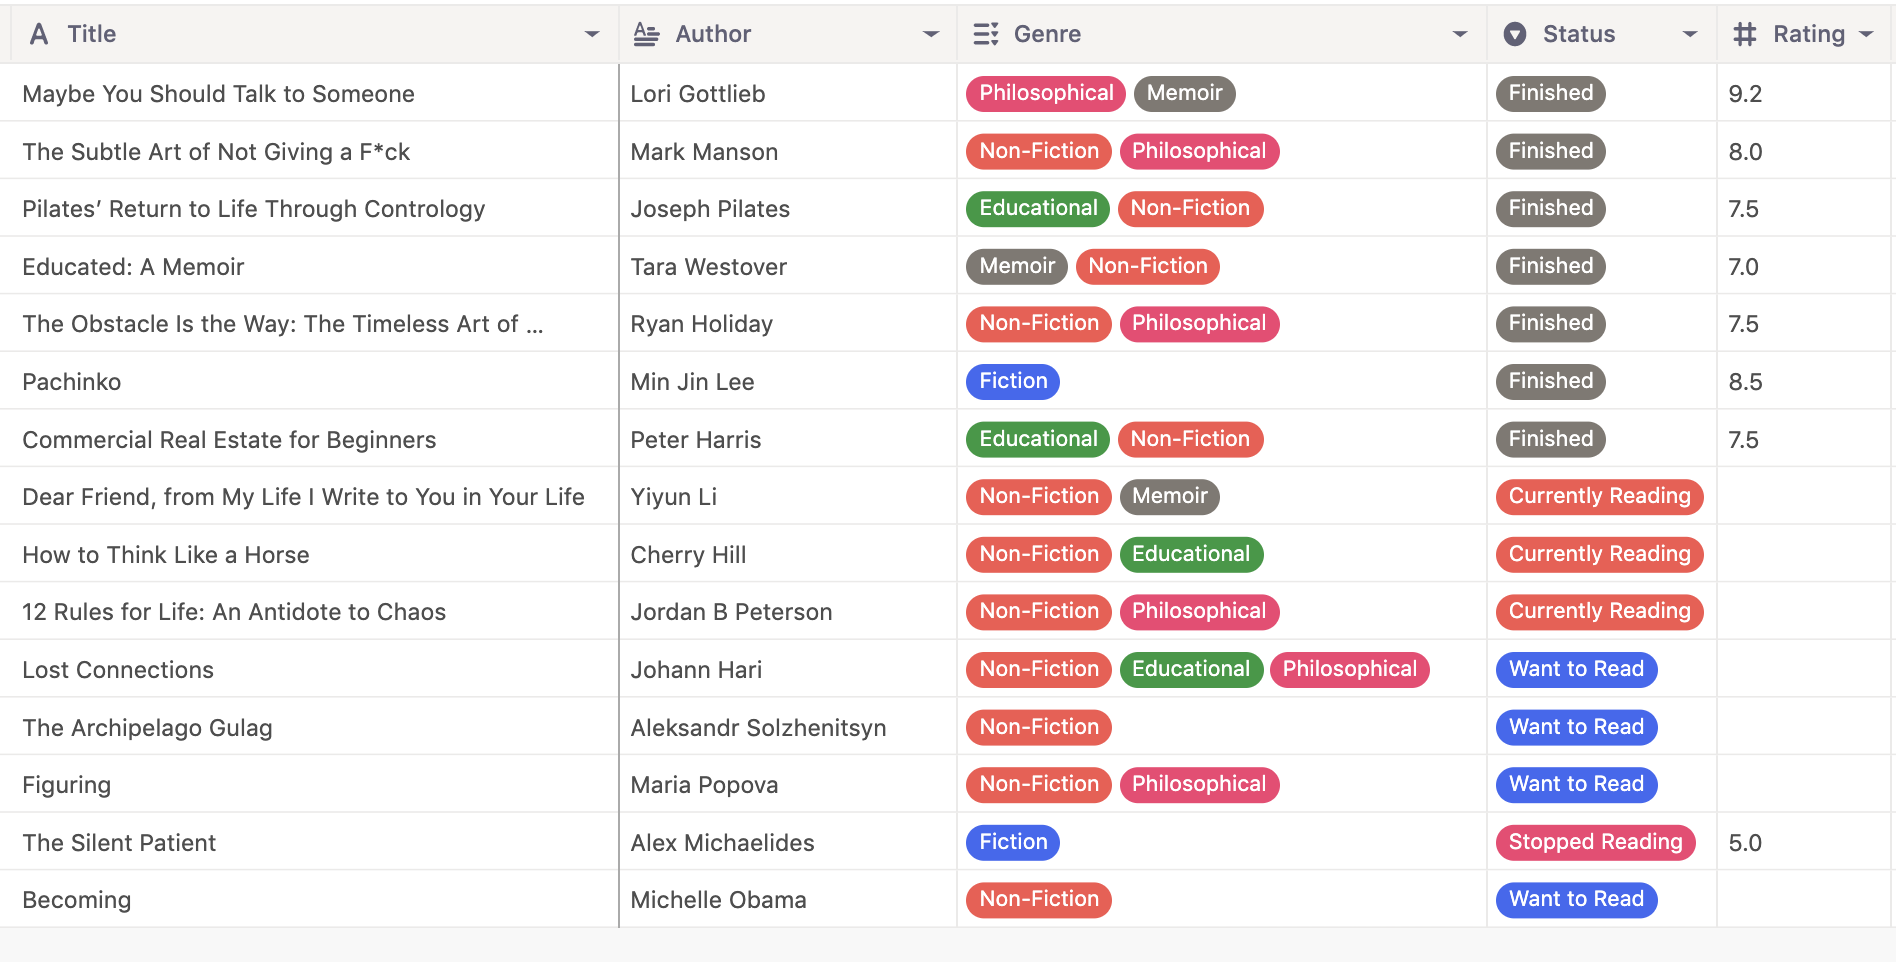The height and width of the screenshot is (962, 1896).
Task: Select the 'Becoming' title cell
Action: [x=309, y=900]
